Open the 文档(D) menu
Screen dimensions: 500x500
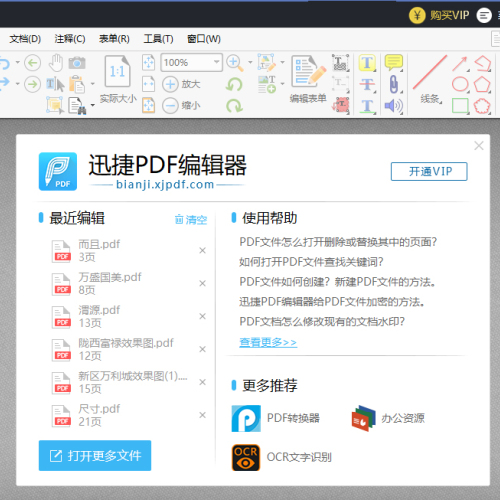pyautogui.click(x=25, y=39)
